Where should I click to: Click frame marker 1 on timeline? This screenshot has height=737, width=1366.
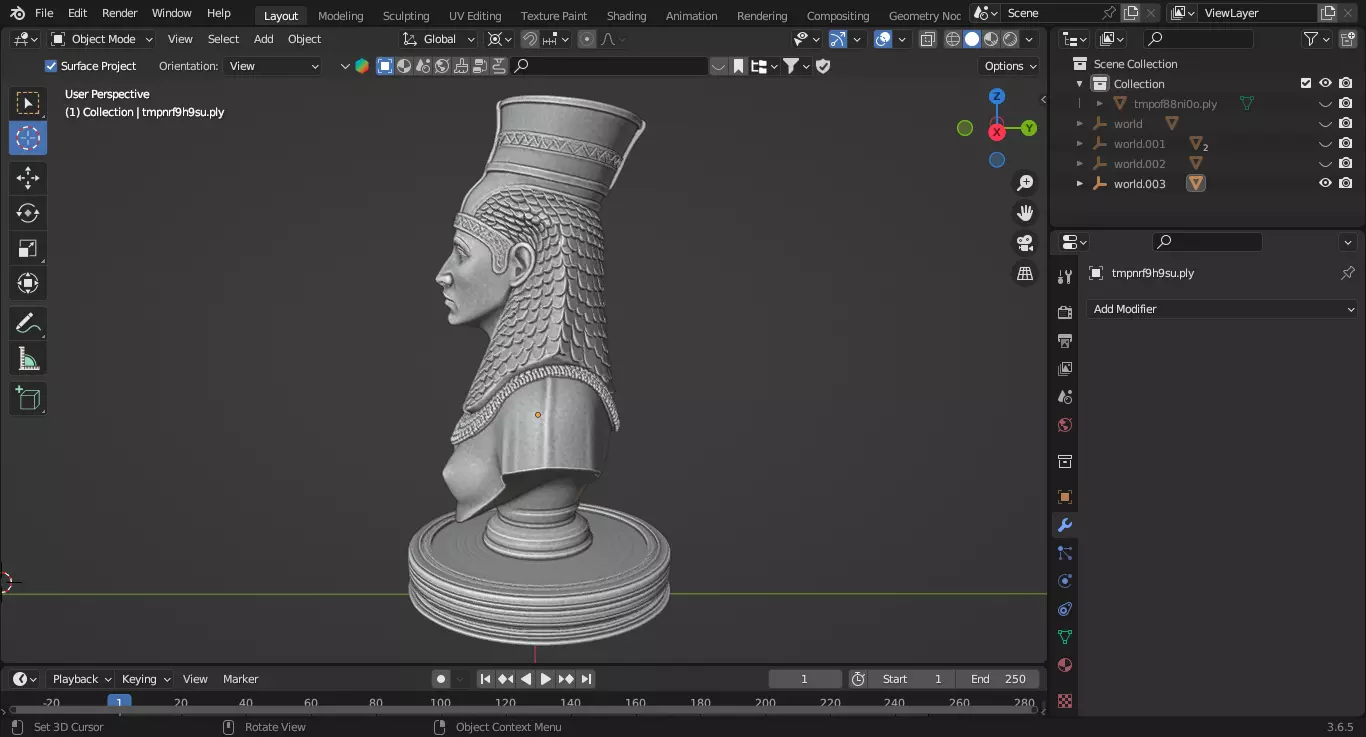coord(120,703)
